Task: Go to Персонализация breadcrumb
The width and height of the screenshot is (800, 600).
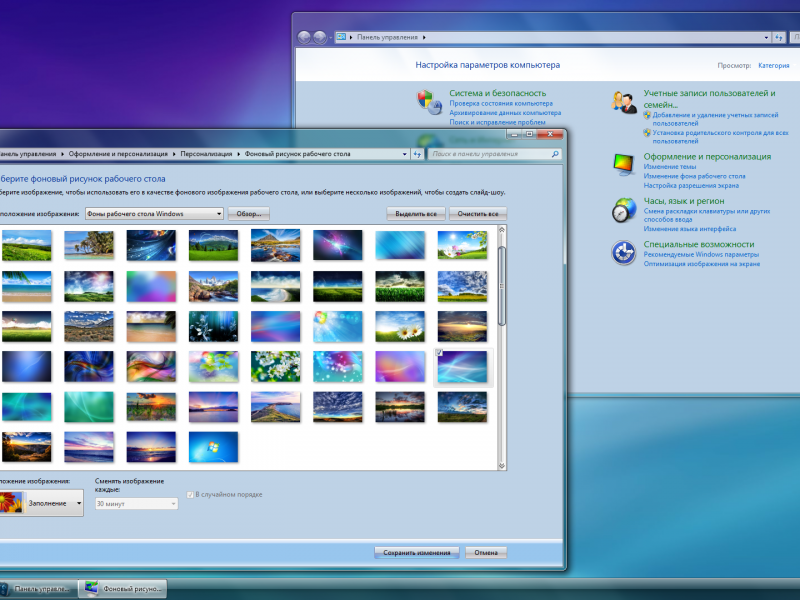Action: tap(206, 154)
